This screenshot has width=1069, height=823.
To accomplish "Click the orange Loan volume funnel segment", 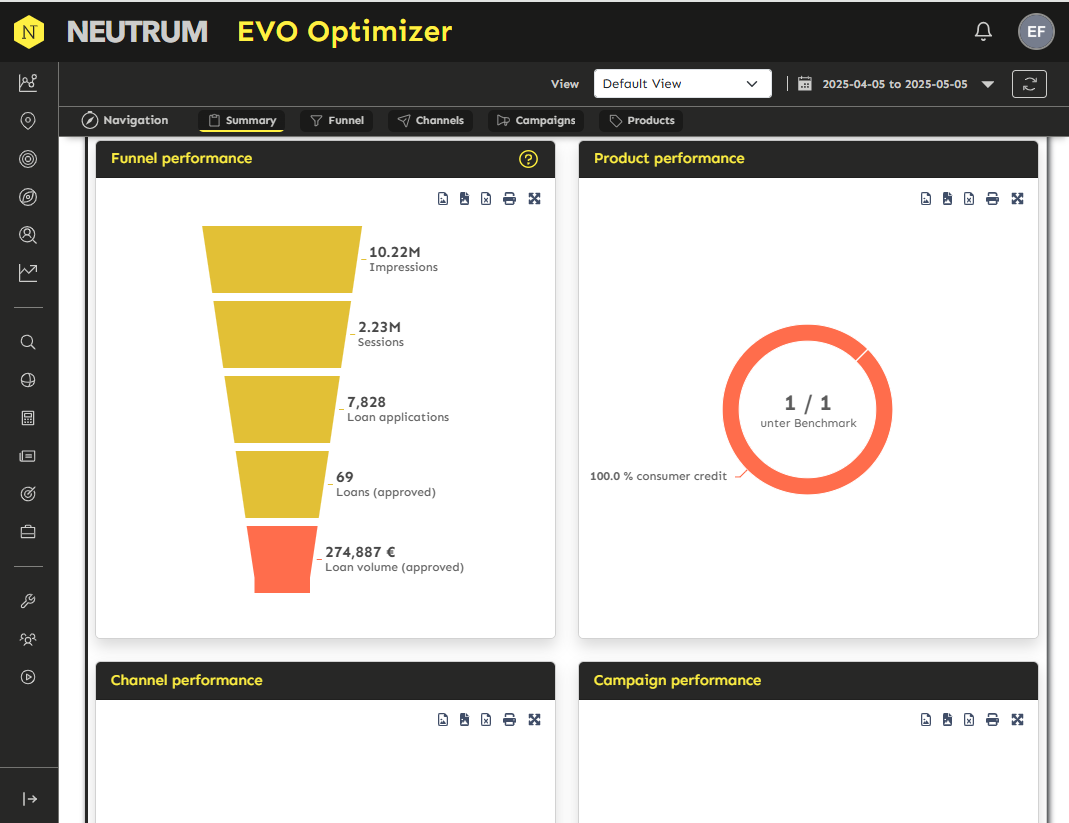I will (282, 559).
